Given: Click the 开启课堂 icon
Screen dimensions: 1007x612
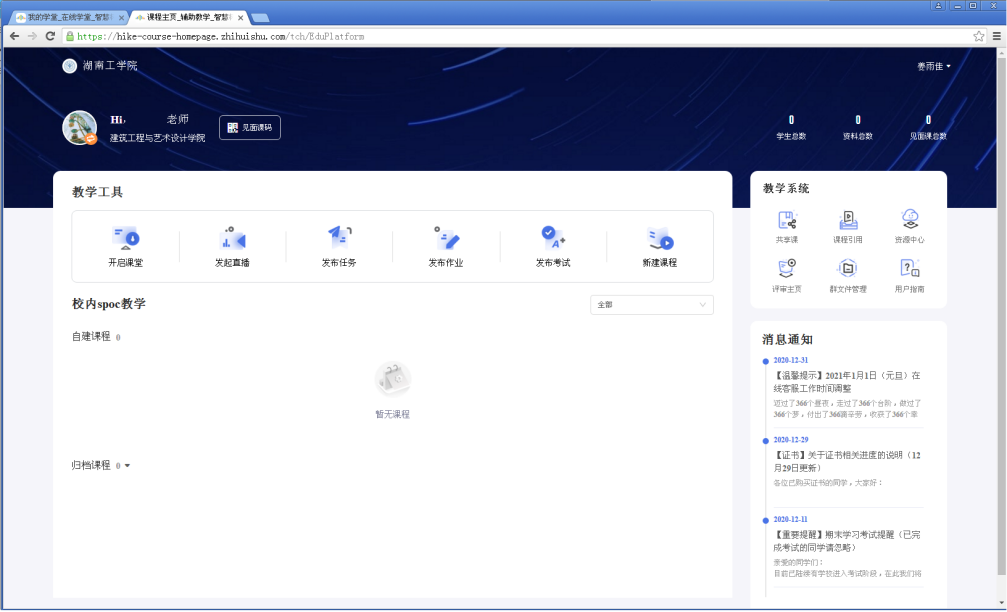Looking at the screenshot, I should click(x=126, y=239).
